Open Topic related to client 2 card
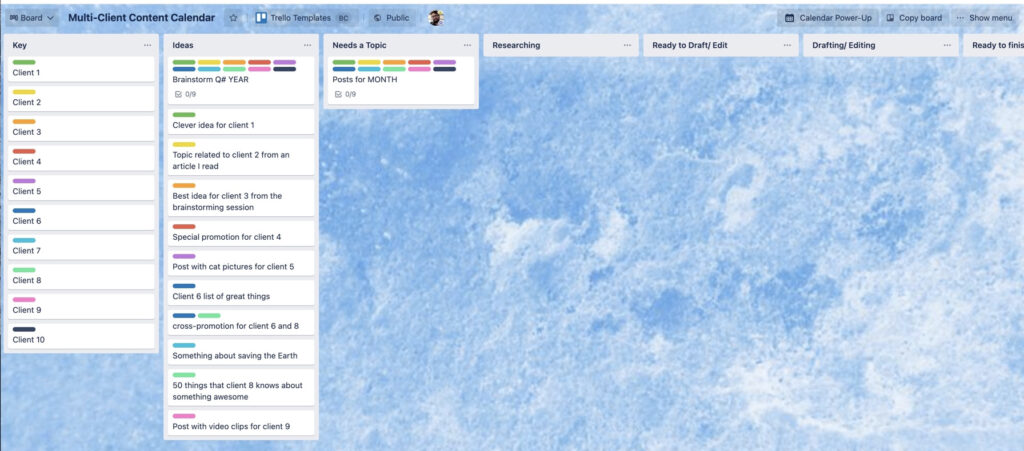The height and width of the screenshot is (451, 1024). coord(241,157)
